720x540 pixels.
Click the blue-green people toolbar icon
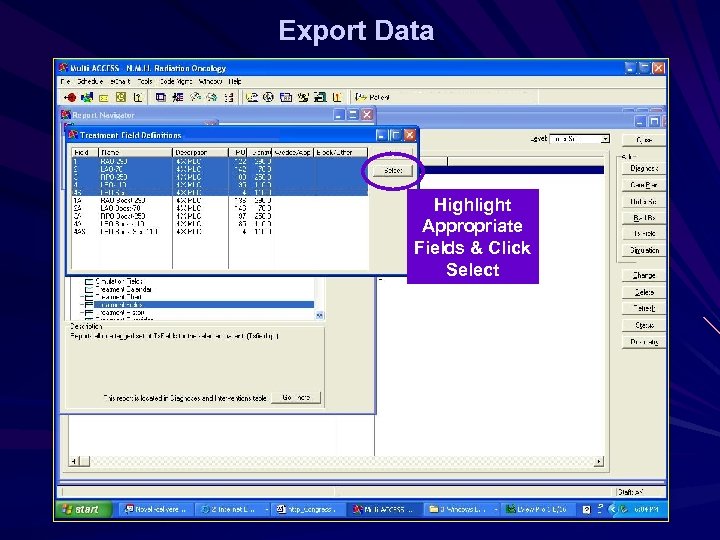click(x=87, y=97)
